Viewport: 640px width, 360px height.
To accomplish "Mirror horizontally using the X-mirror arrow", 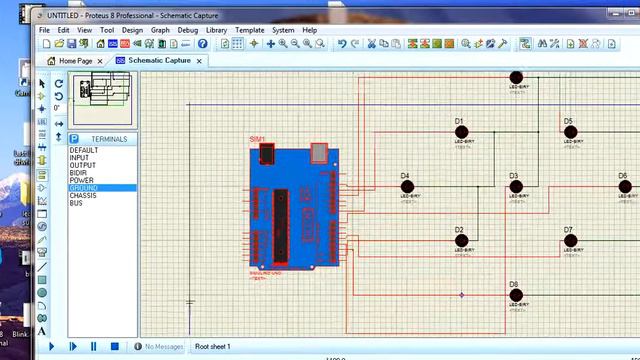I will coord(59,124).
